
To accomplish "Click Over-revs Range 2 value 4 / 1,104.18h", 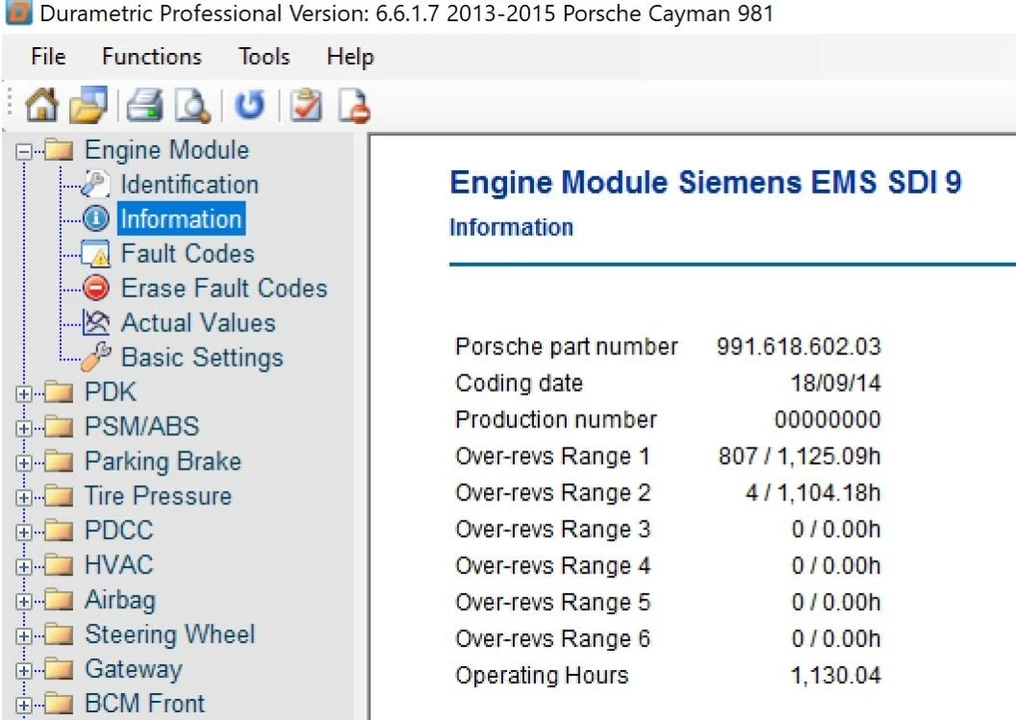I will [813, 493].
